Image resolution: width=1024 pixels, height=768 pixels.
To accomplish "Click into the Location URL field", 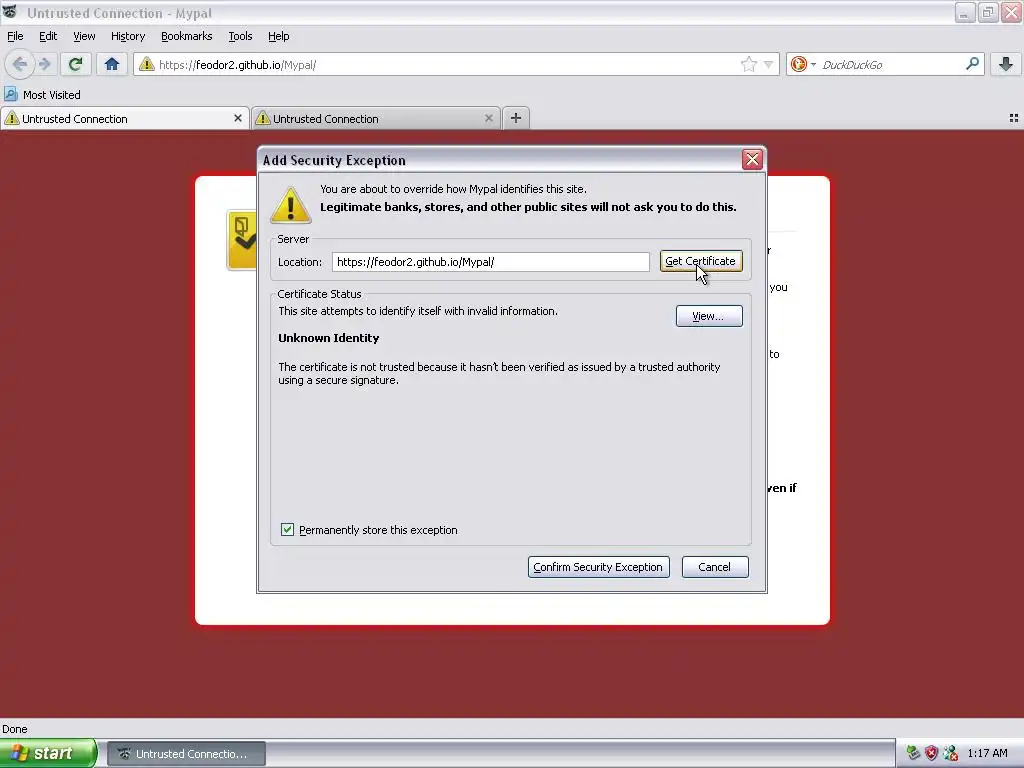I will 490,262.
